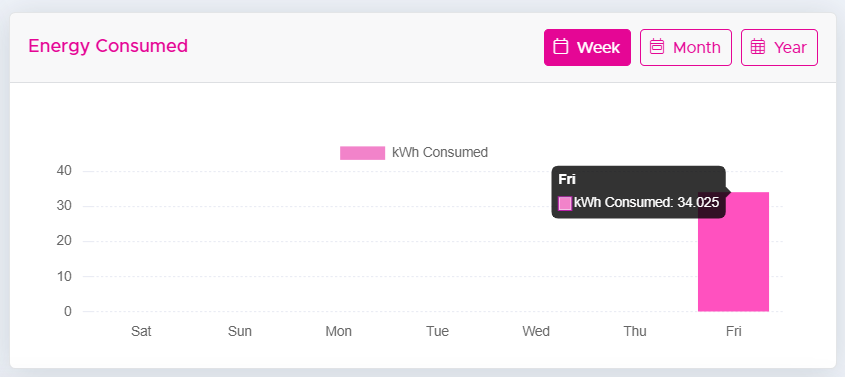
Task: Click the pink Friday bar
Action: tap(733, 252)
